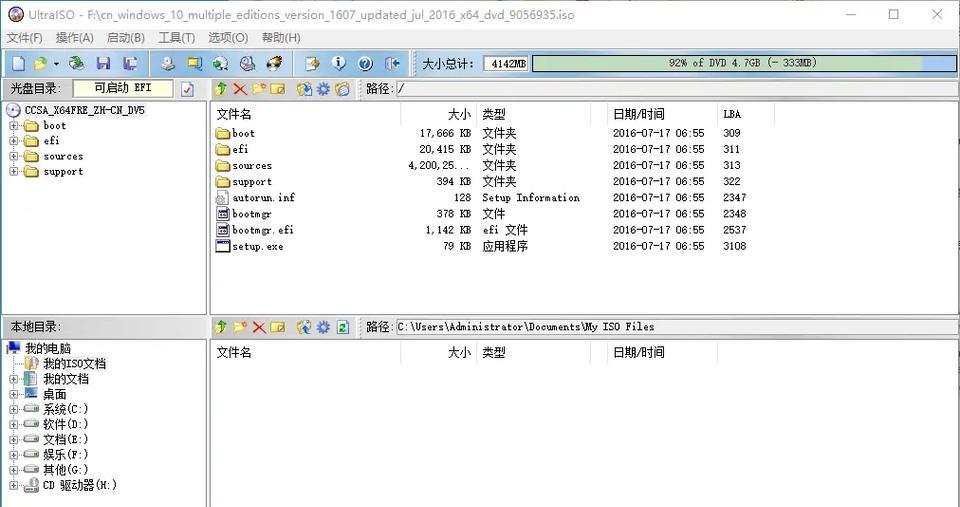960x507 pixels.
Task: Go up one level in local pane
Action: [221, 327]
